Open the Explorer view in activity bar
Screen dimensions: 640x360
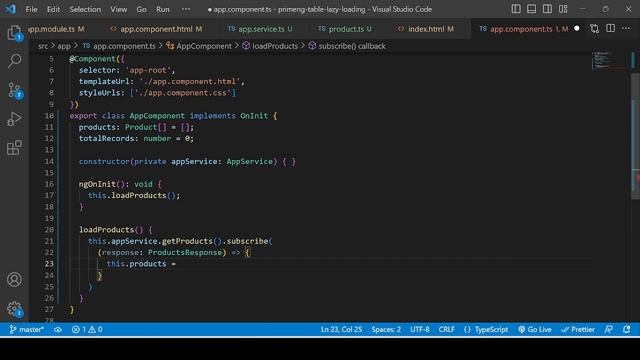coord(14,33)
